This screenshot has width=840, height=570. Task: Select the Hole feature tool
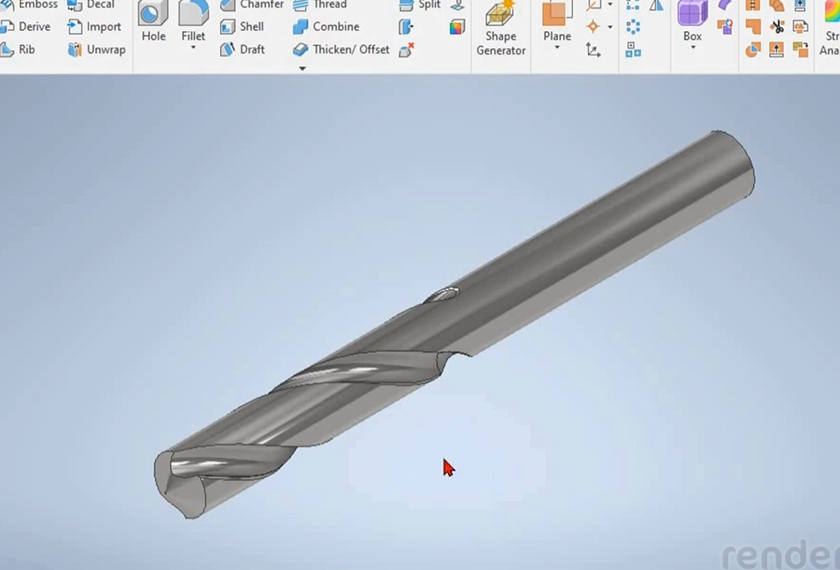(153, 21)
